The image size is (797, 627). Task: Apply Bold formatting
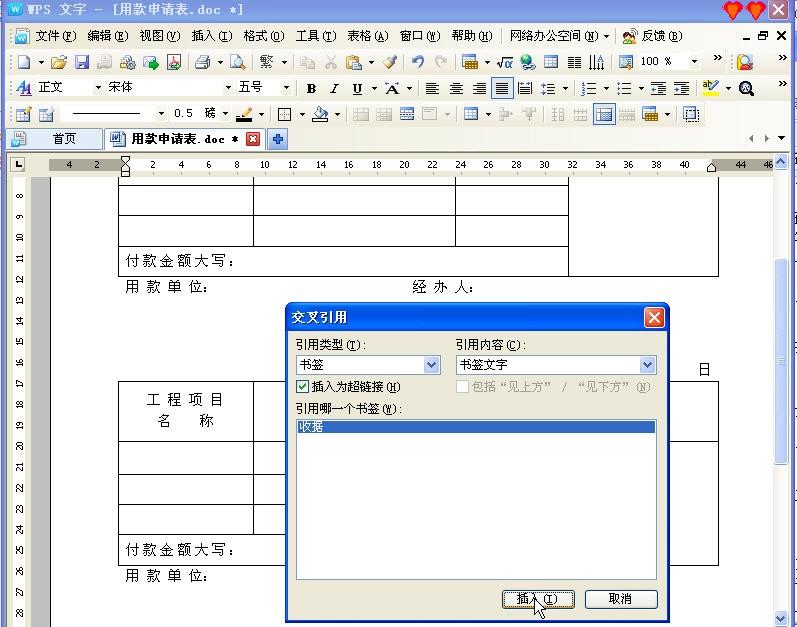[311, 89]
